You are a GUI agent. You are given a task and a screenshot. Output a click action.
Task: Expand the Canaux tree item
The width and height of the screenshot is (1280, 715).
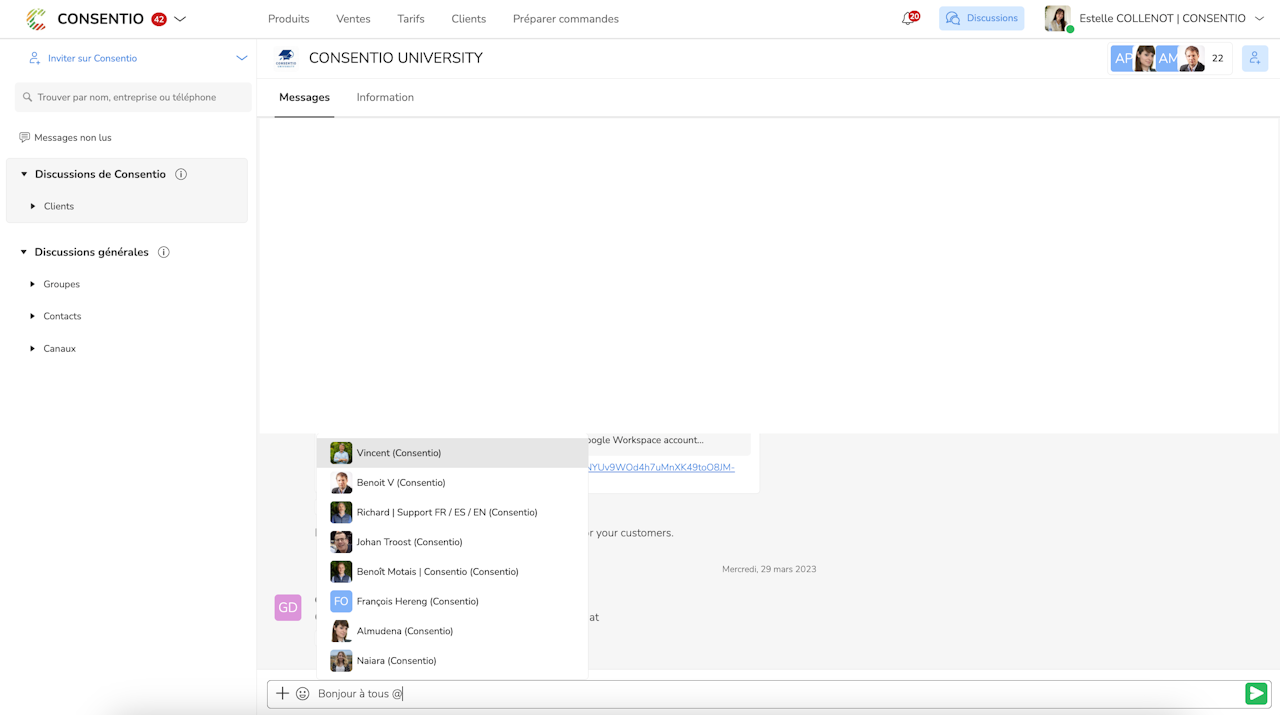click(x=33, y=349)
